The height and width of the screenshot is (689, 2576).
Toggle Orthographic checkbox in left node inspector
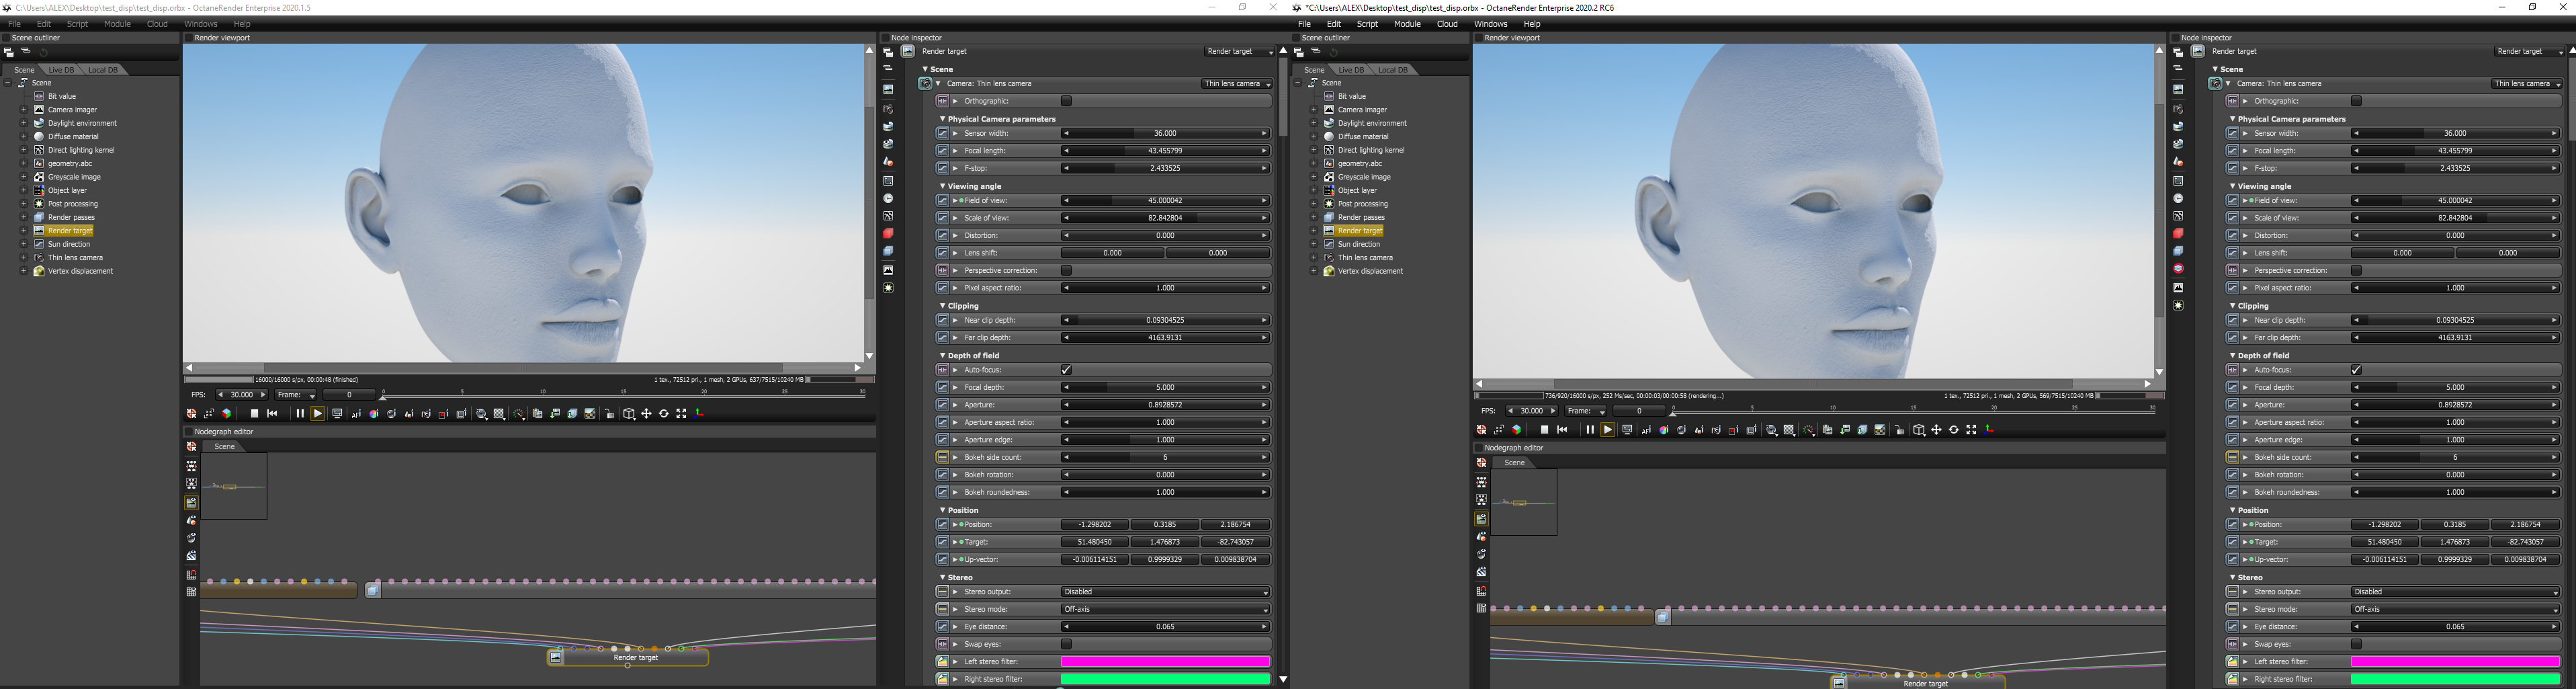pyautogui.click(x=1066, y=101)
